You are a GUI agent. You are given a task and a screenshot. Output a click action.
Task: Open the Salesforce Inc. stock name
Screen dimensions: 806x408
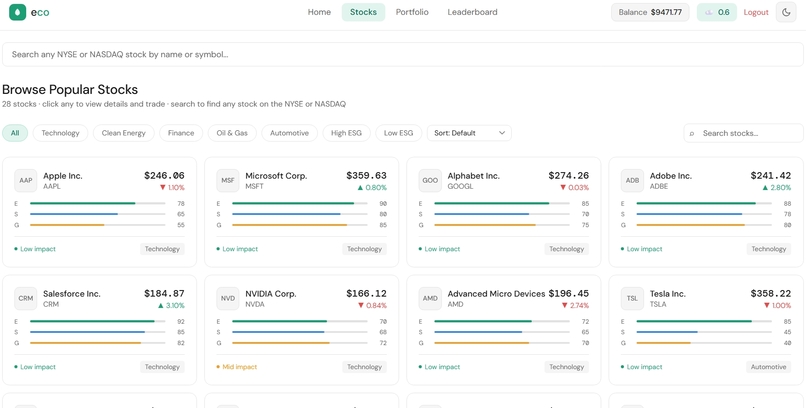(x=72, y=294)
